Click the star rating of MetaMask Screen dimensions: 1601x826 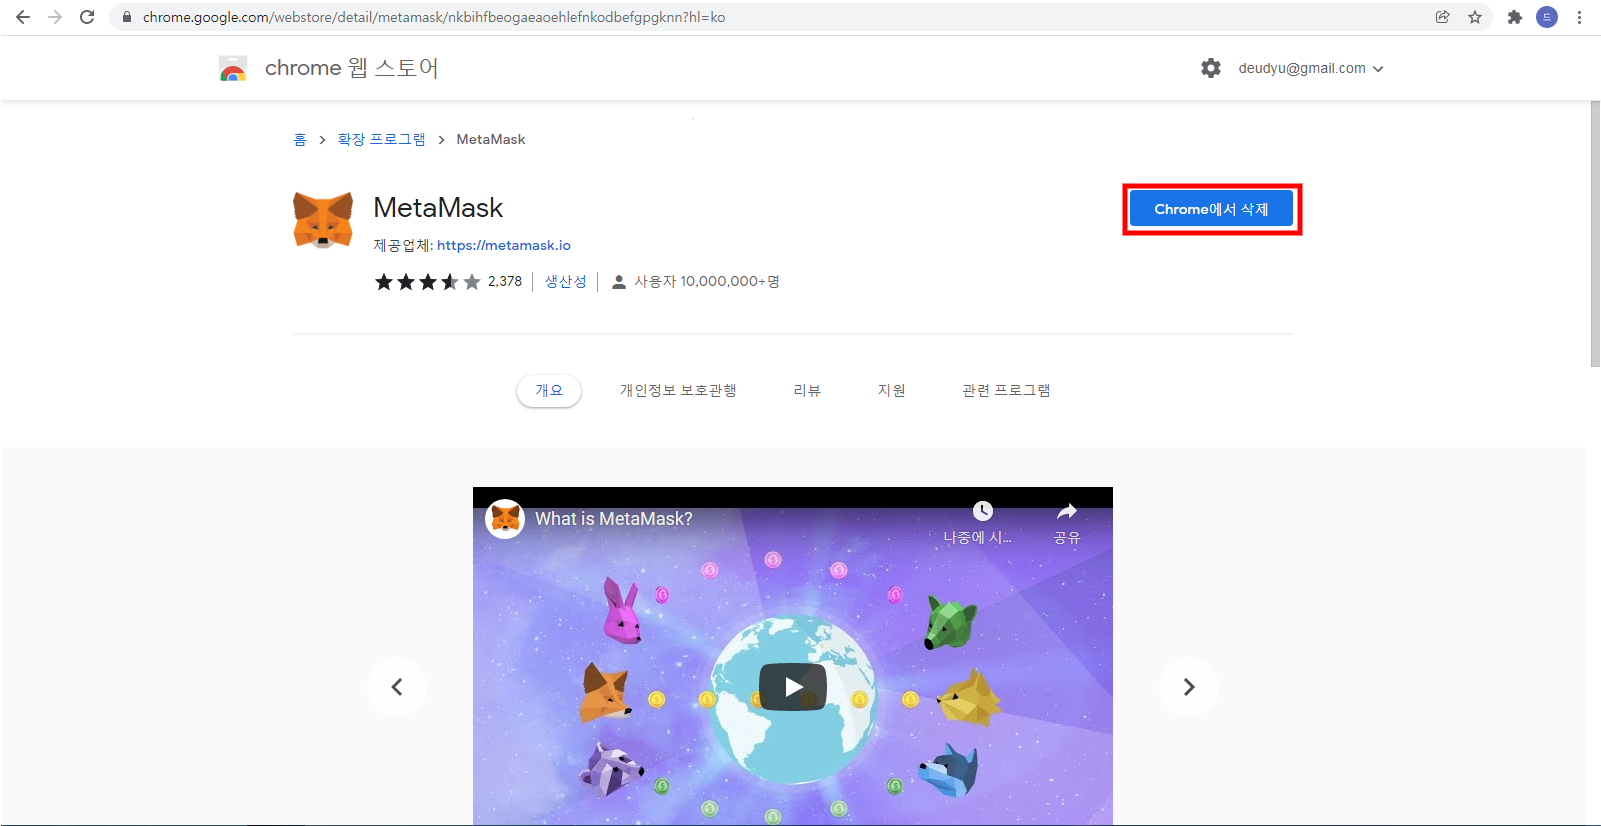click(427, 282)
